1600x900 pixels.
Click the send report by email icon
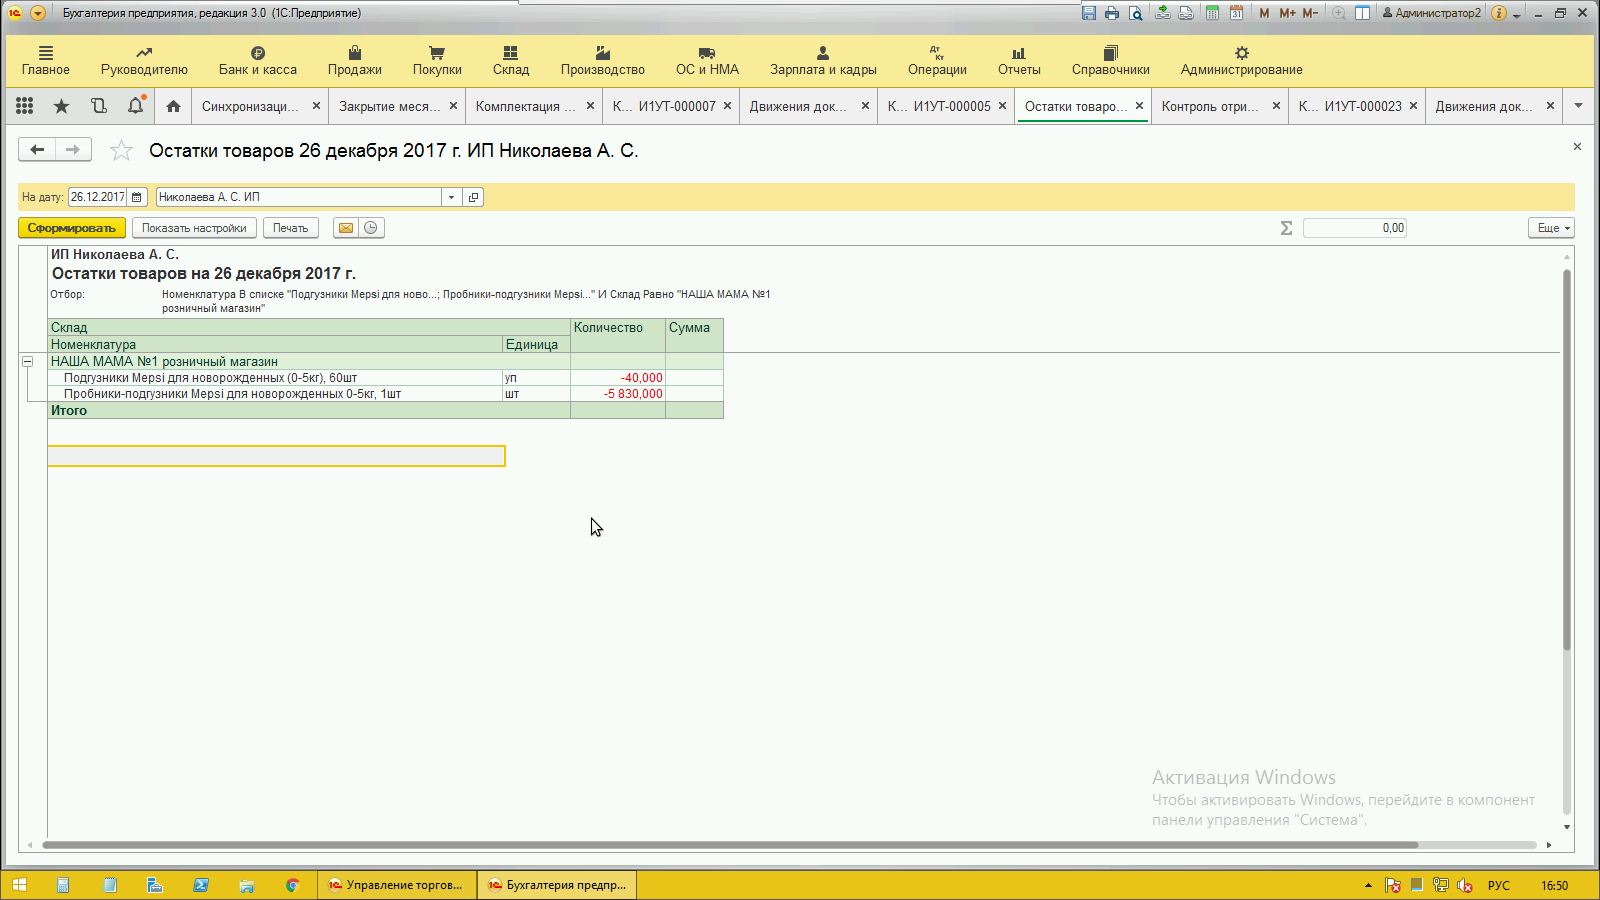coord(345,228)
